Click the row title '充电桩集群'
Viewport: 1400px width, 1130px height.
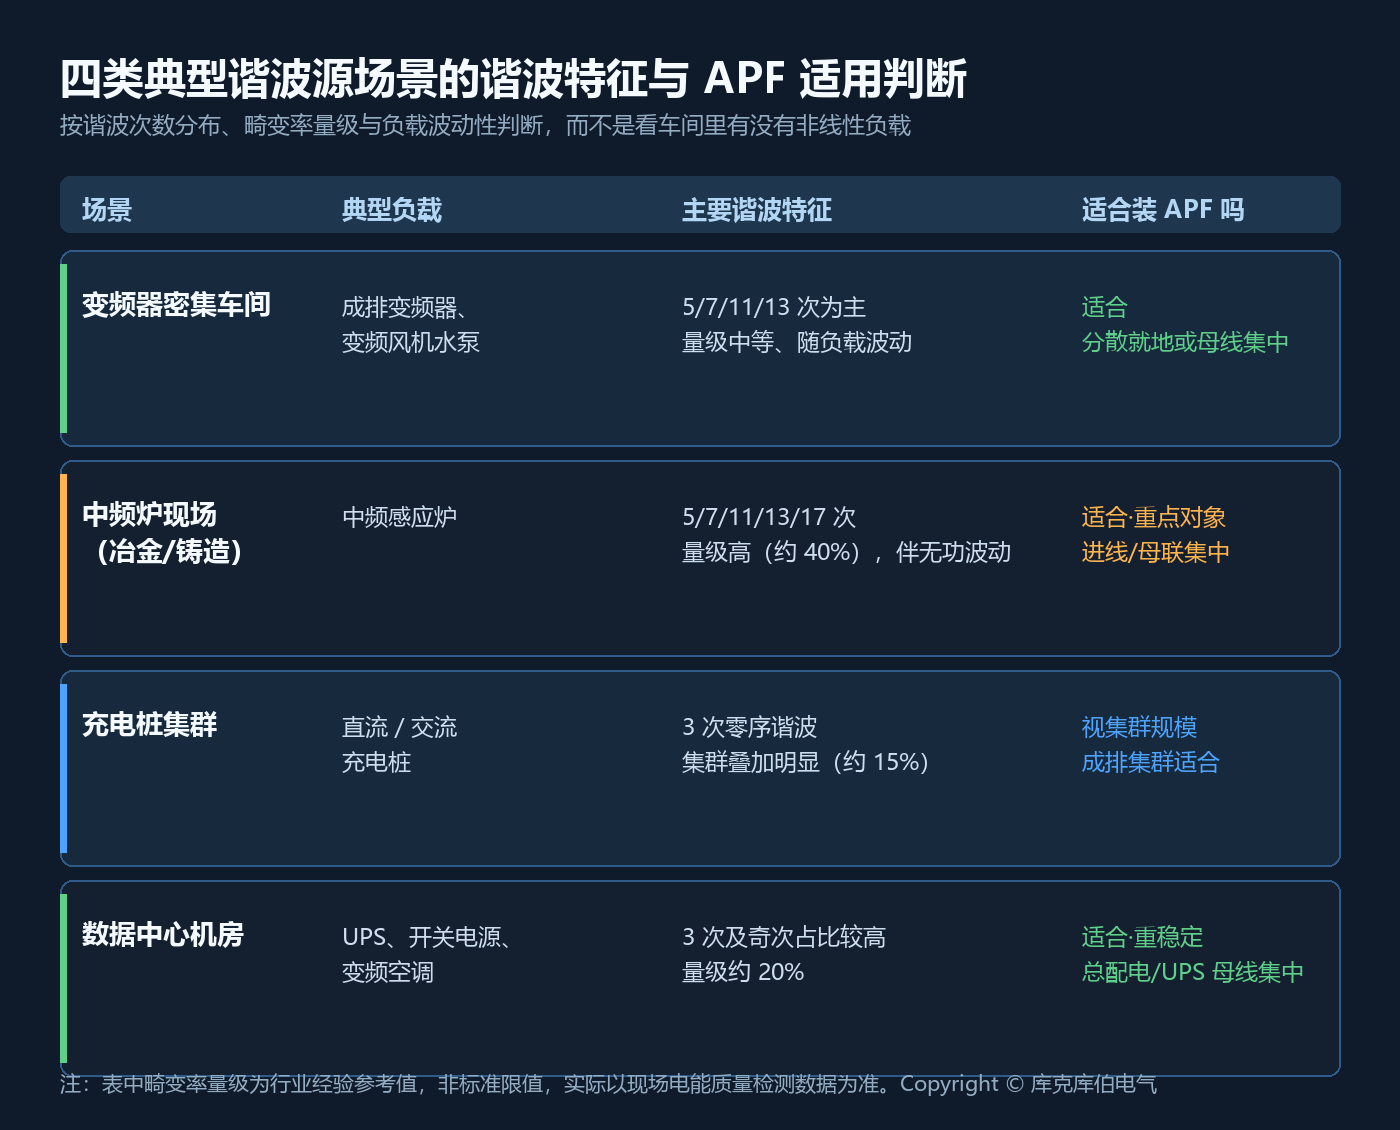[149, 725]
